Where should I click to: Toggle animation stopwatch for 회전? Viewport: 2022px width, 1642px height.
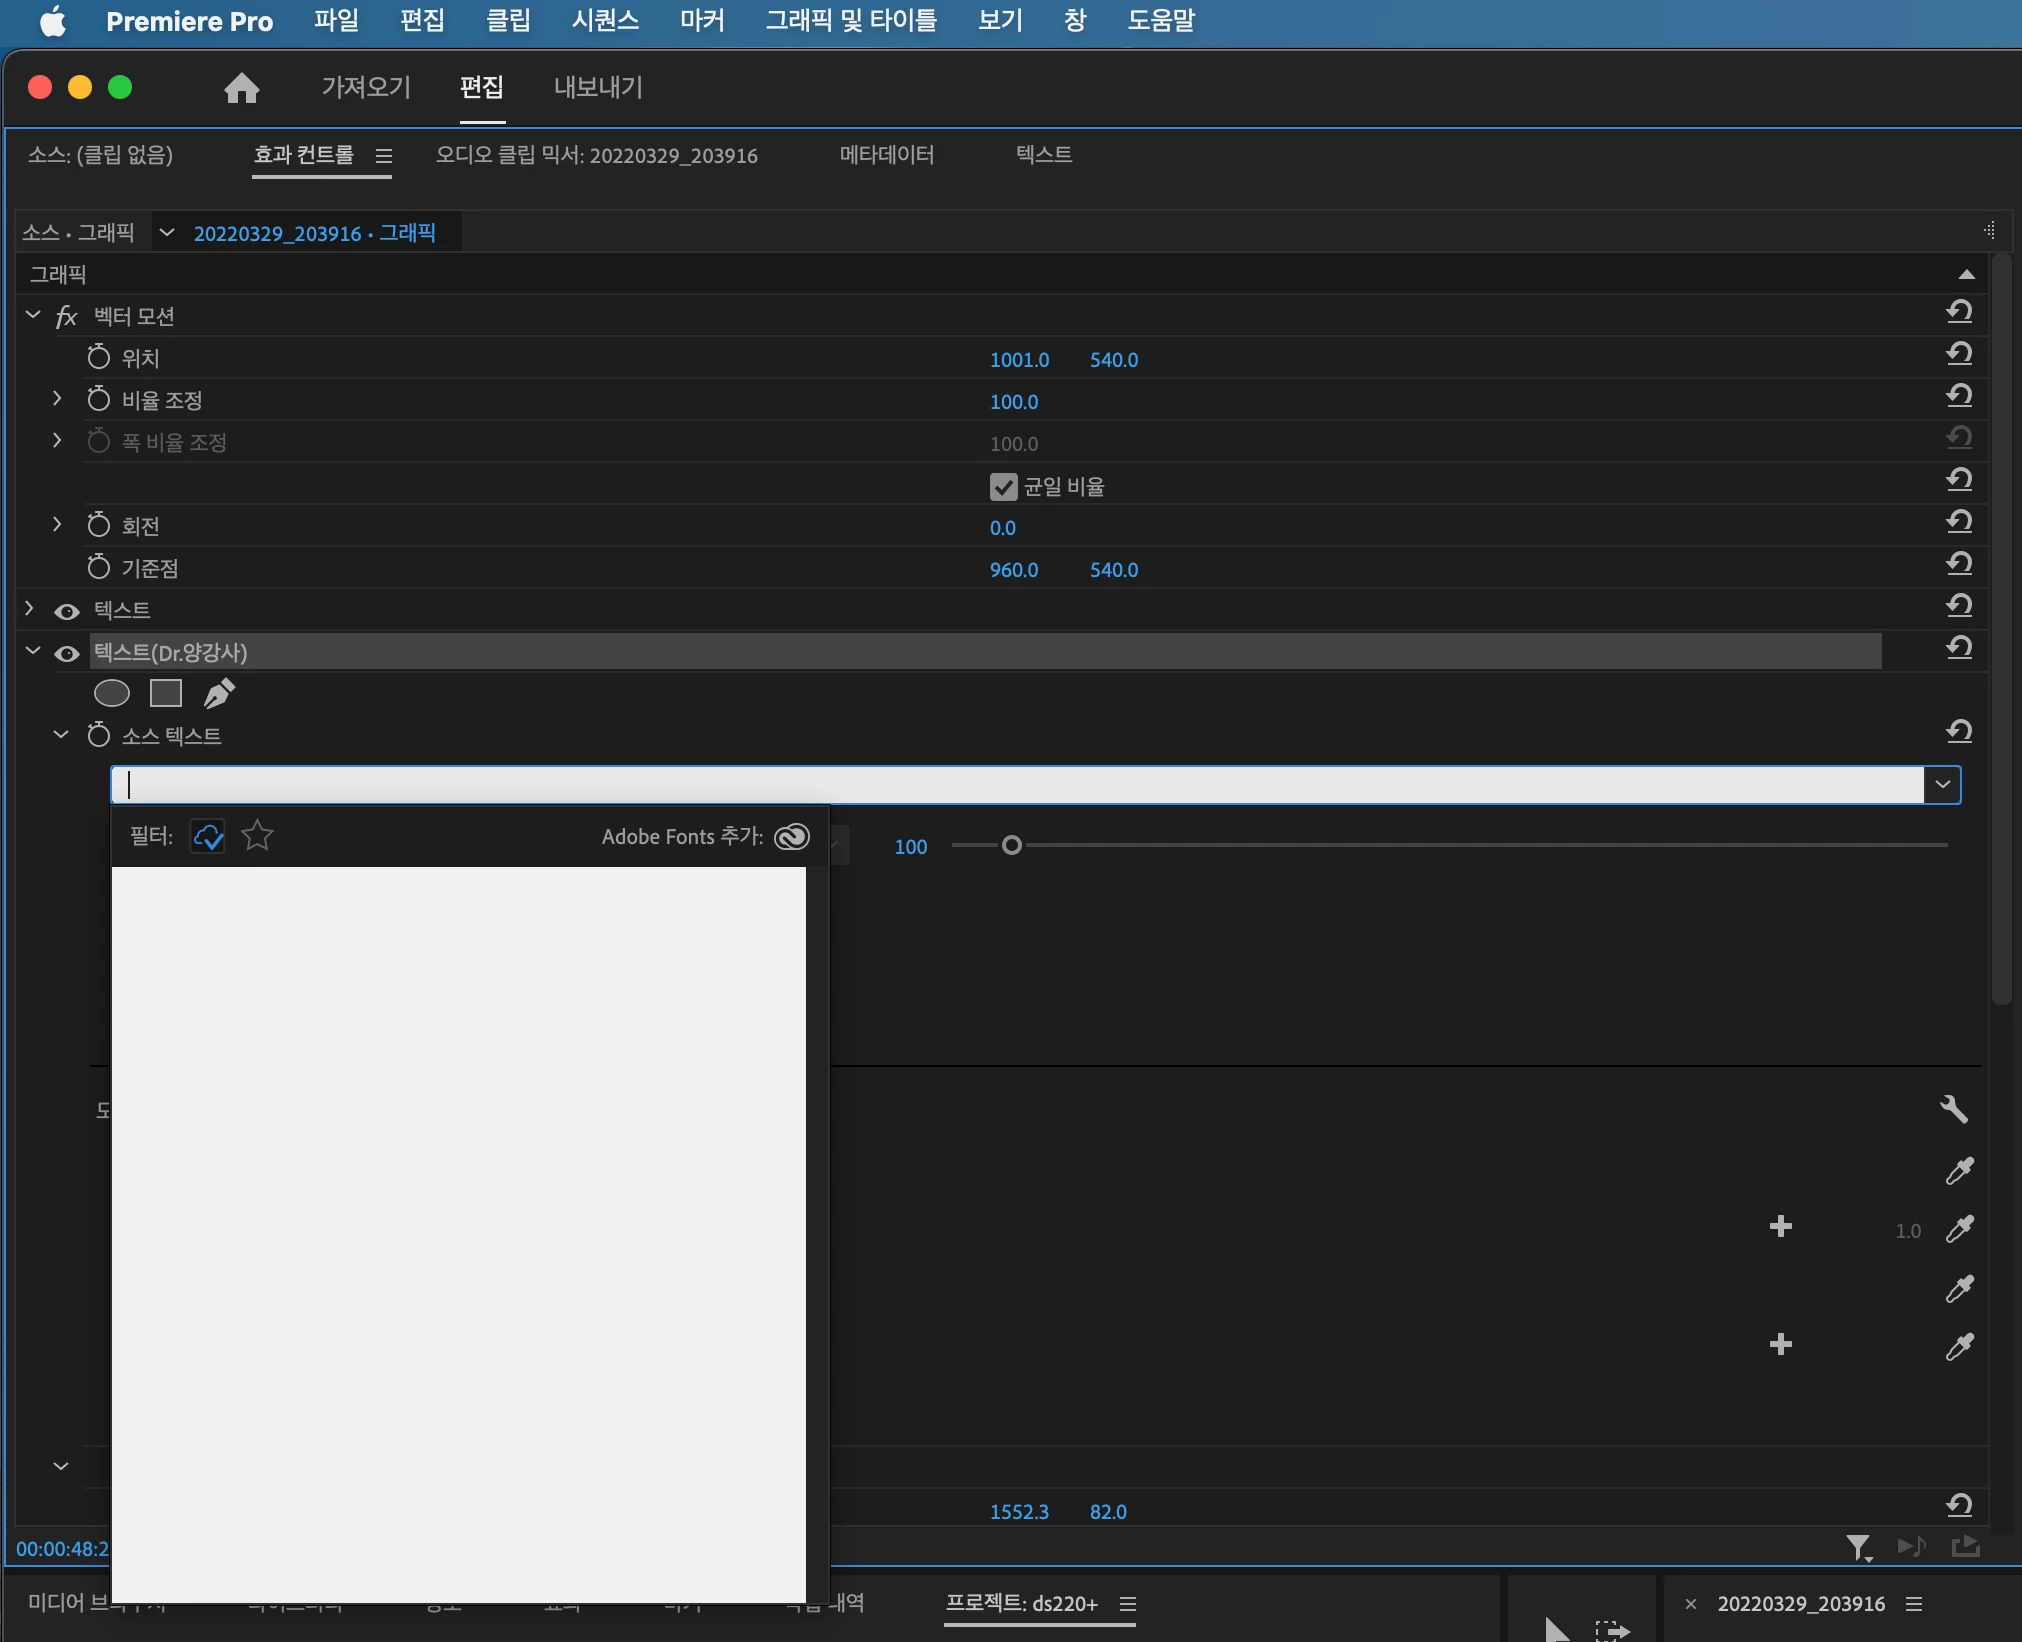[x=98, y=525]
